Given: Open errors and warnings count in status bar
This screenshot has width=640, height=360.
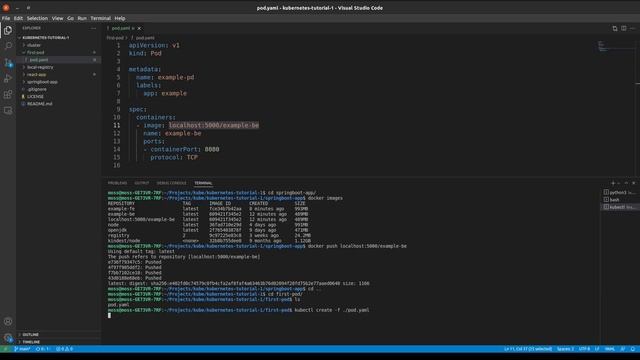Looking at the screenshot, I should pos(64,349).
